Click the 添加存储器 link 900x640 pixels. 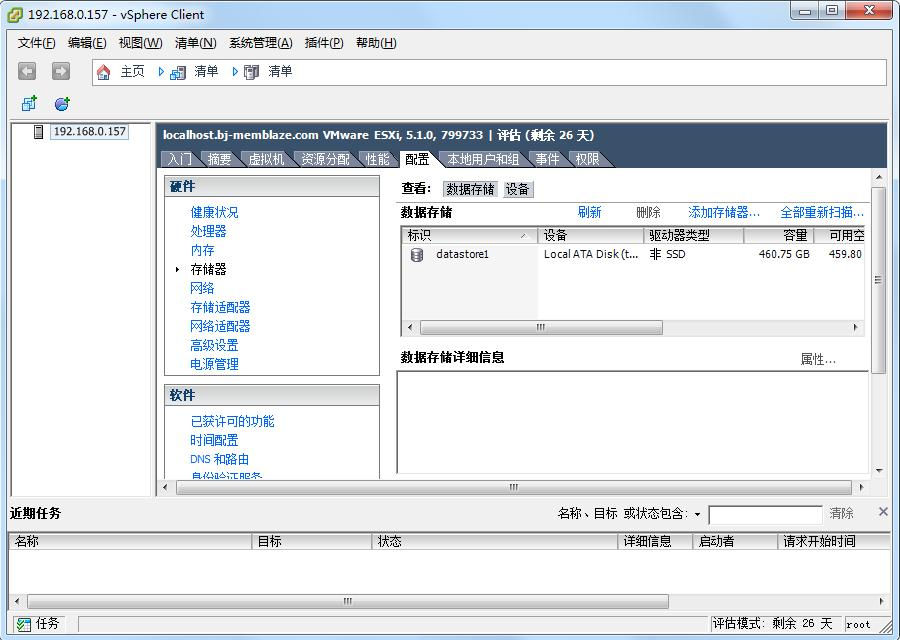724,212
